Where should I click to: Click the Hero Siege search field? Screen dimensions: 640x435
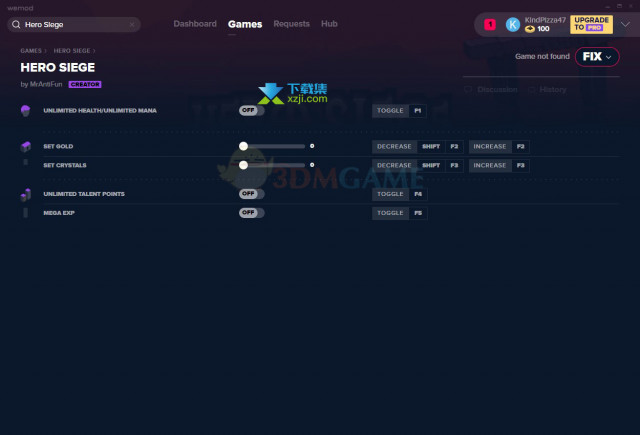click(x=74, y=24)
